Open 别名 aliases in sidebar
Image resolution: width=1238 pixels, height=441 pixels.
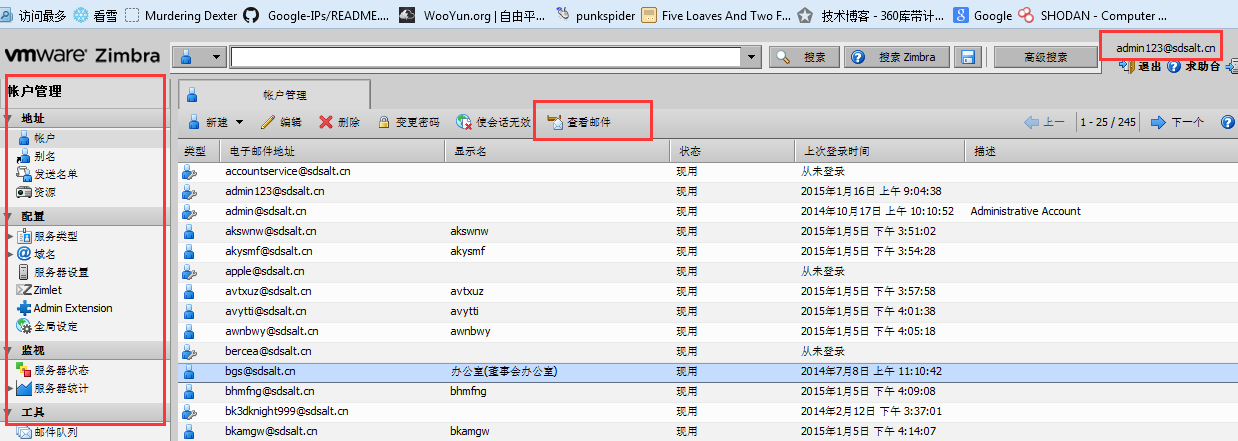[44, 156]
